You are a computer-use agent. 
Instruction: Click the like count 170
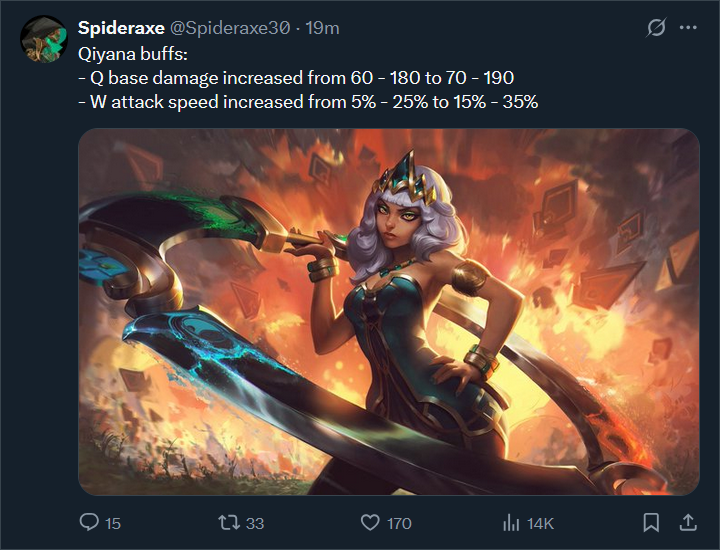click(399, 523)
